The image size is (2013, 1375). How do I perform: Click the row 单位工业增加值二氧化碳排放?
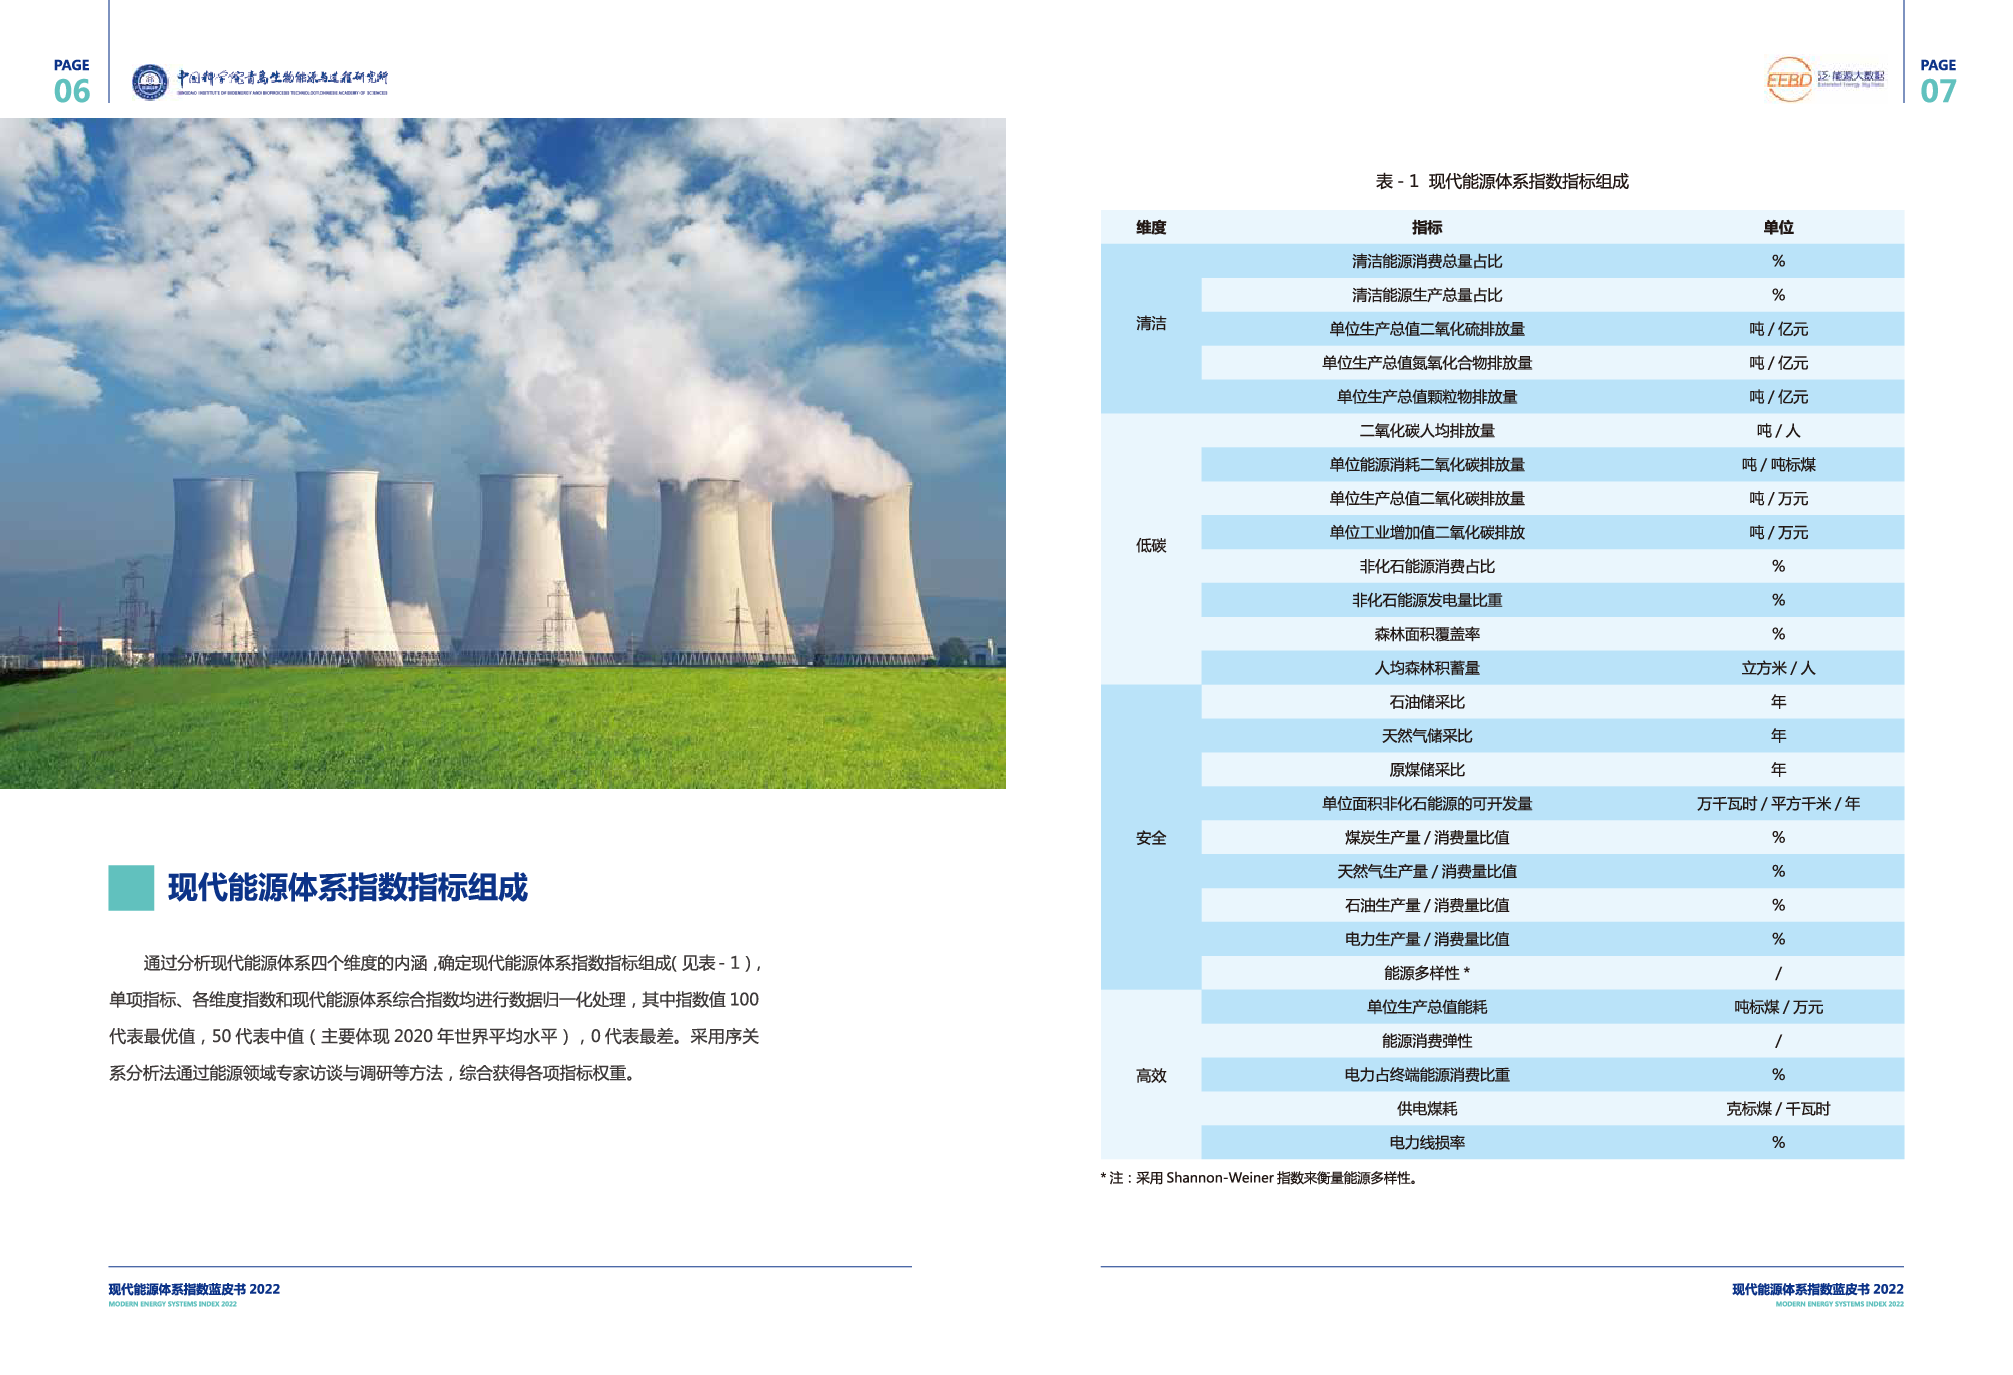(1552, 533)
